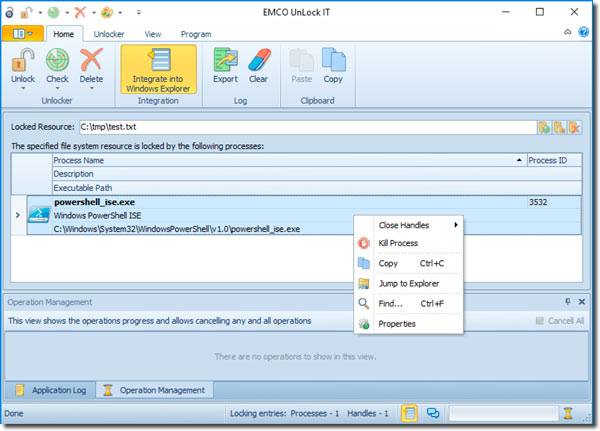Image resolution: width=600 pixels, height=431 pixels.
Task: Click the Copy ribbon button
Action: point(333,65)
